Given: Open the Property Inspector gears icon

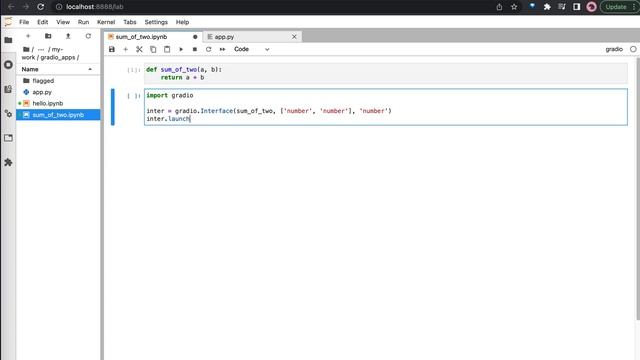Looking at the screenshot, I should [8, 113].
